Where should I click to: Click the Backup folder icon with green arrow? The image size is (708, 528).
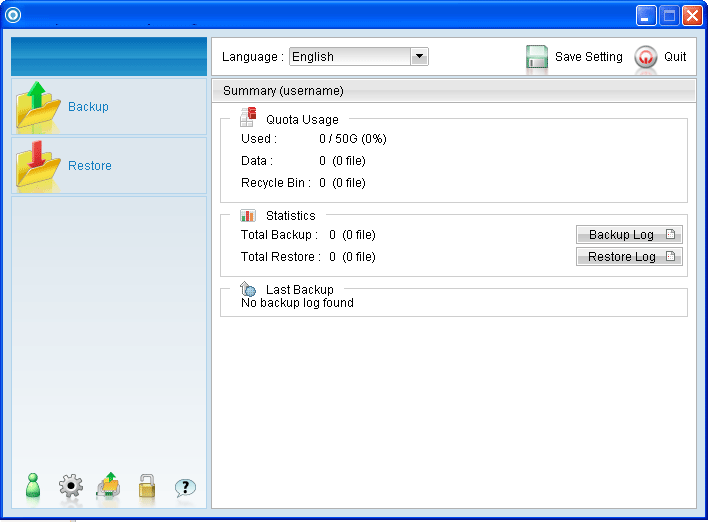click(x=38, y=107)
